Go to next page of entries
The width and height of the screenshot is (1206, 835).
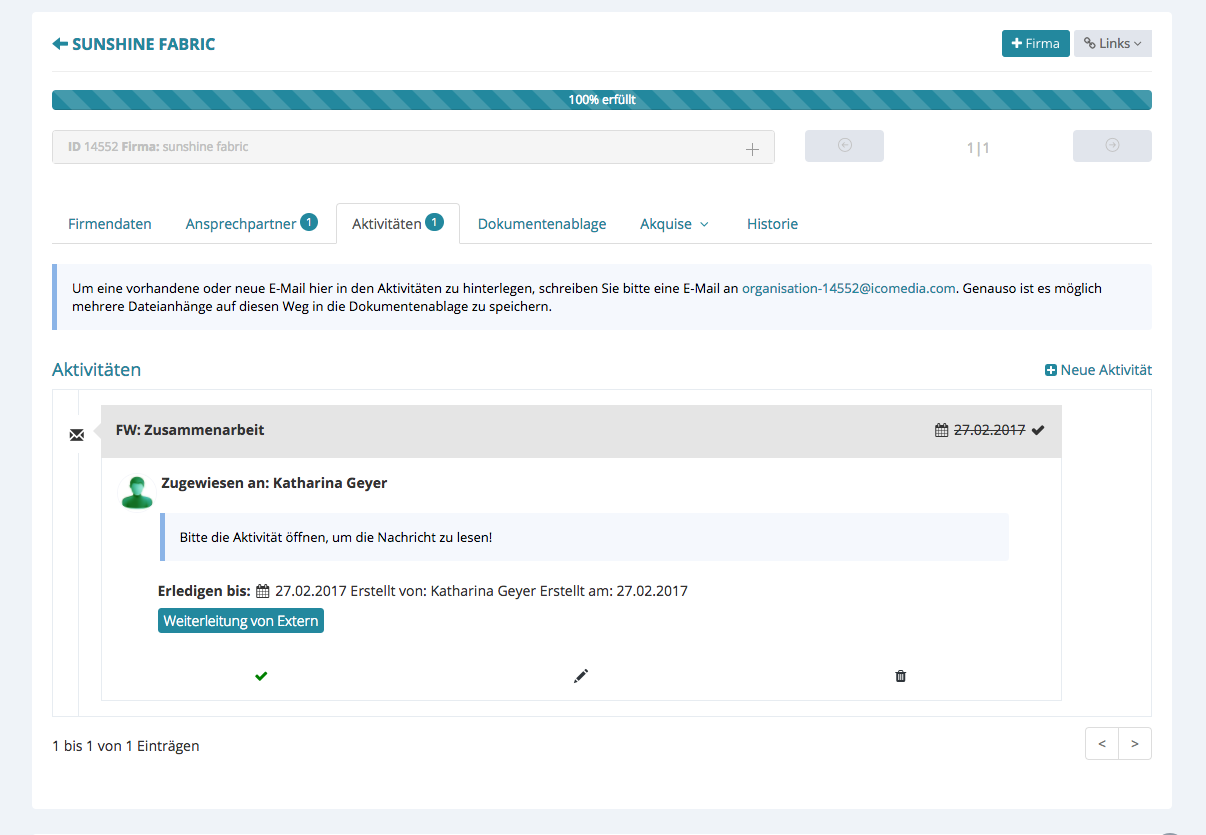click(x=1134, y=744)
